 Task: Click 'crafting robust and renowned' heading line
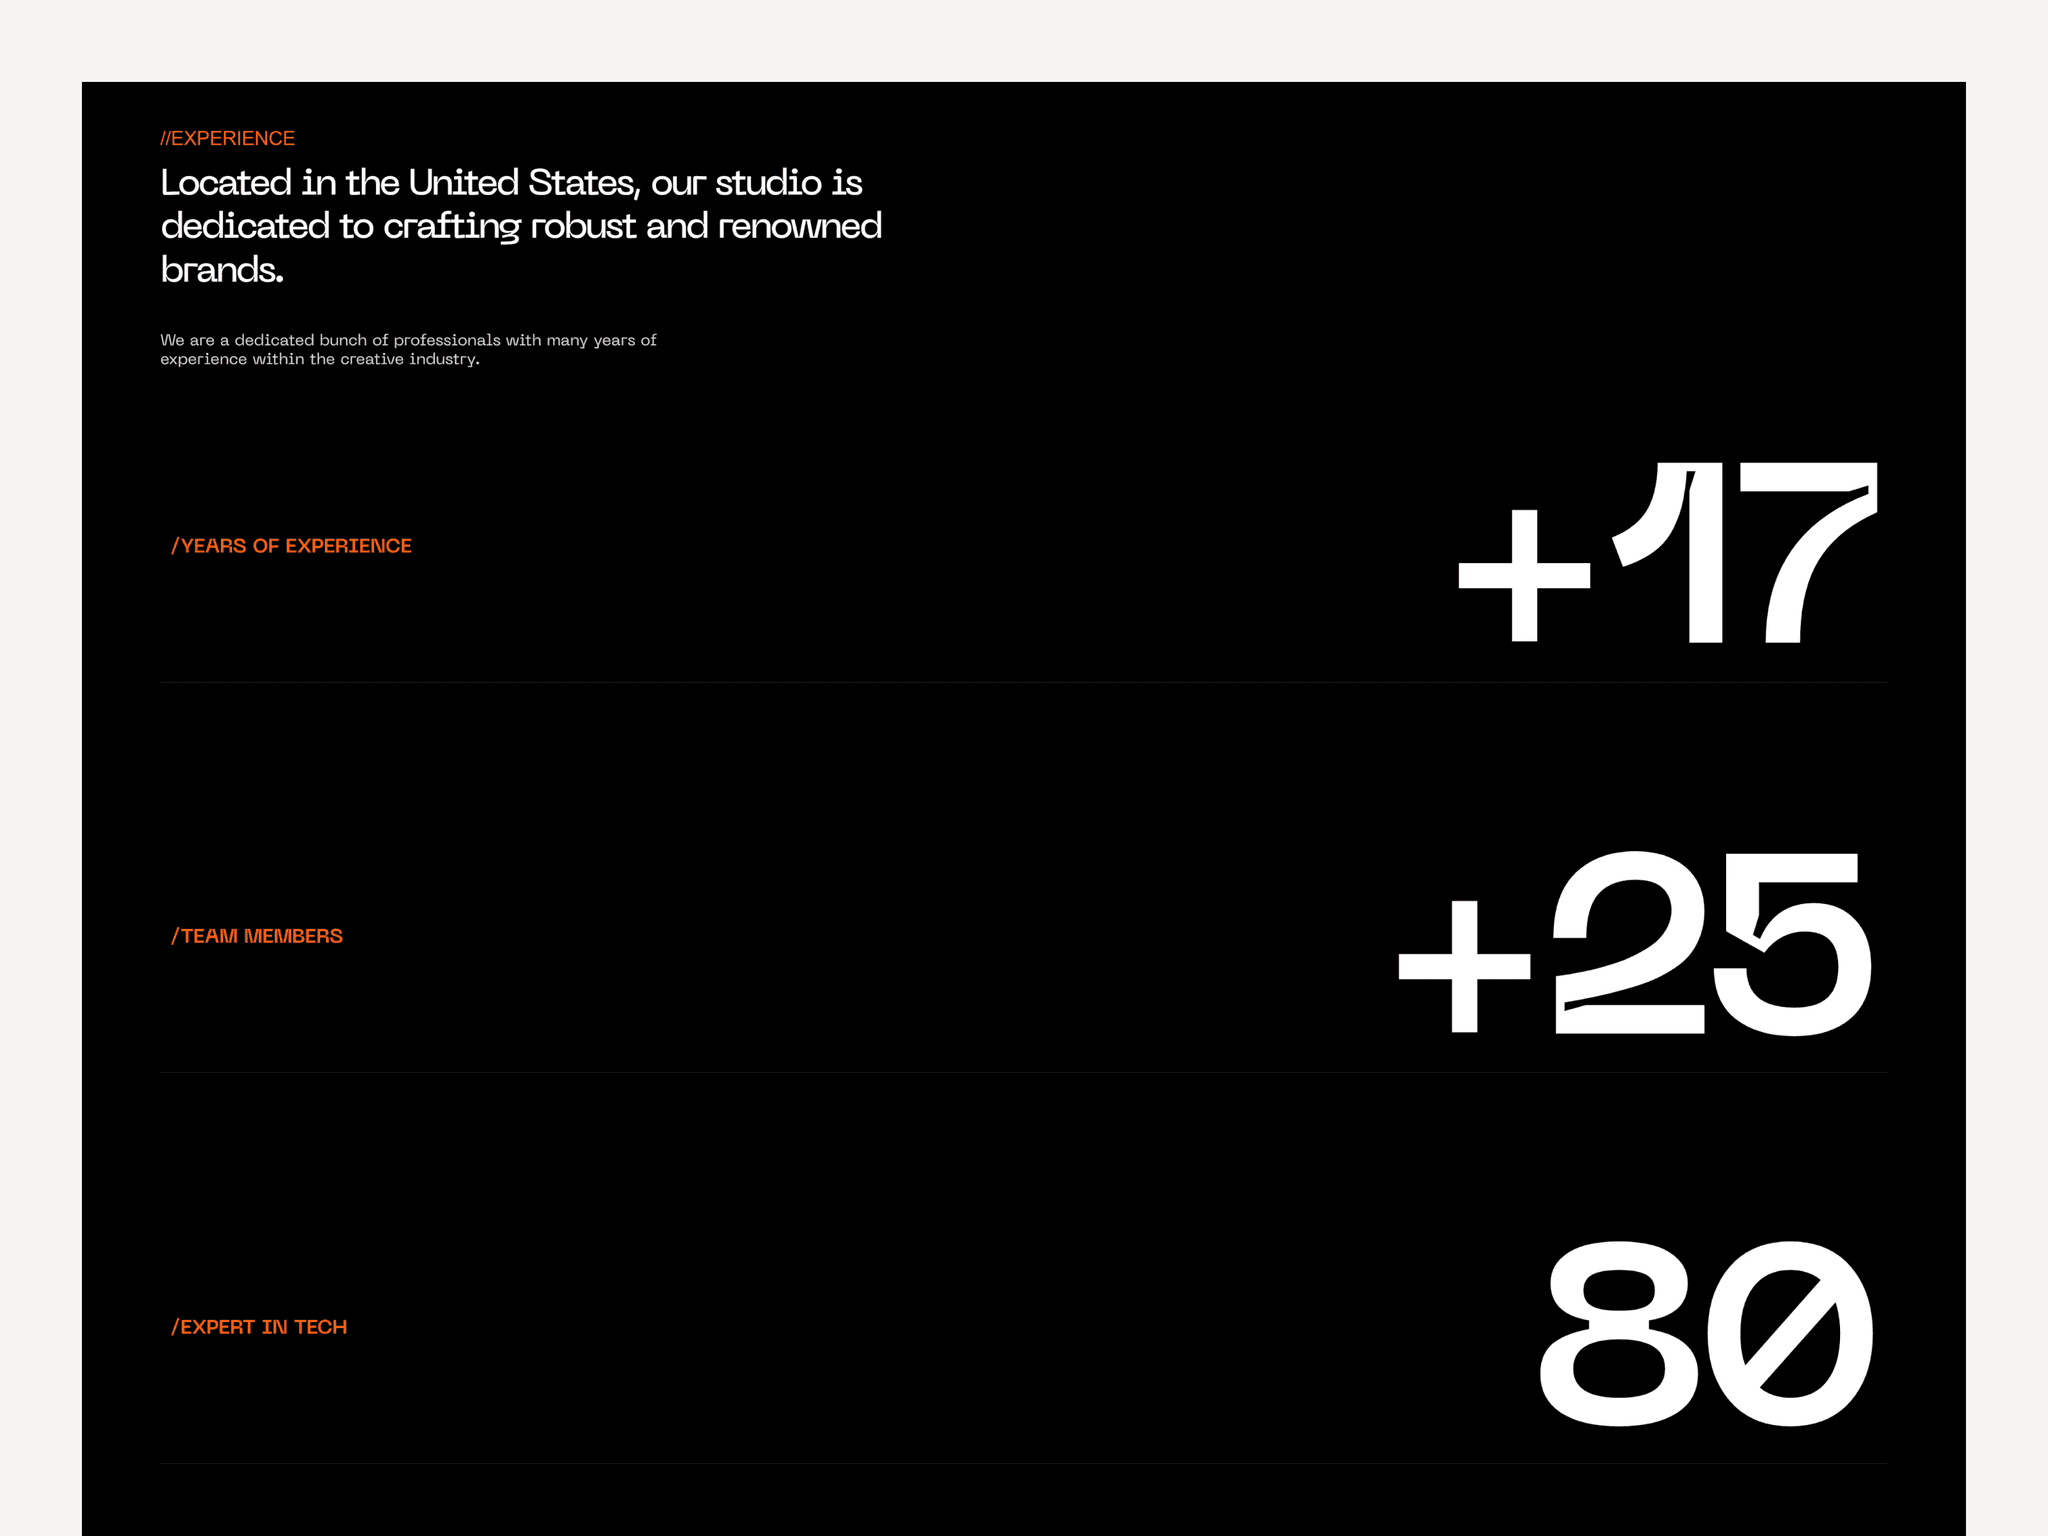(x=521, y=227)
